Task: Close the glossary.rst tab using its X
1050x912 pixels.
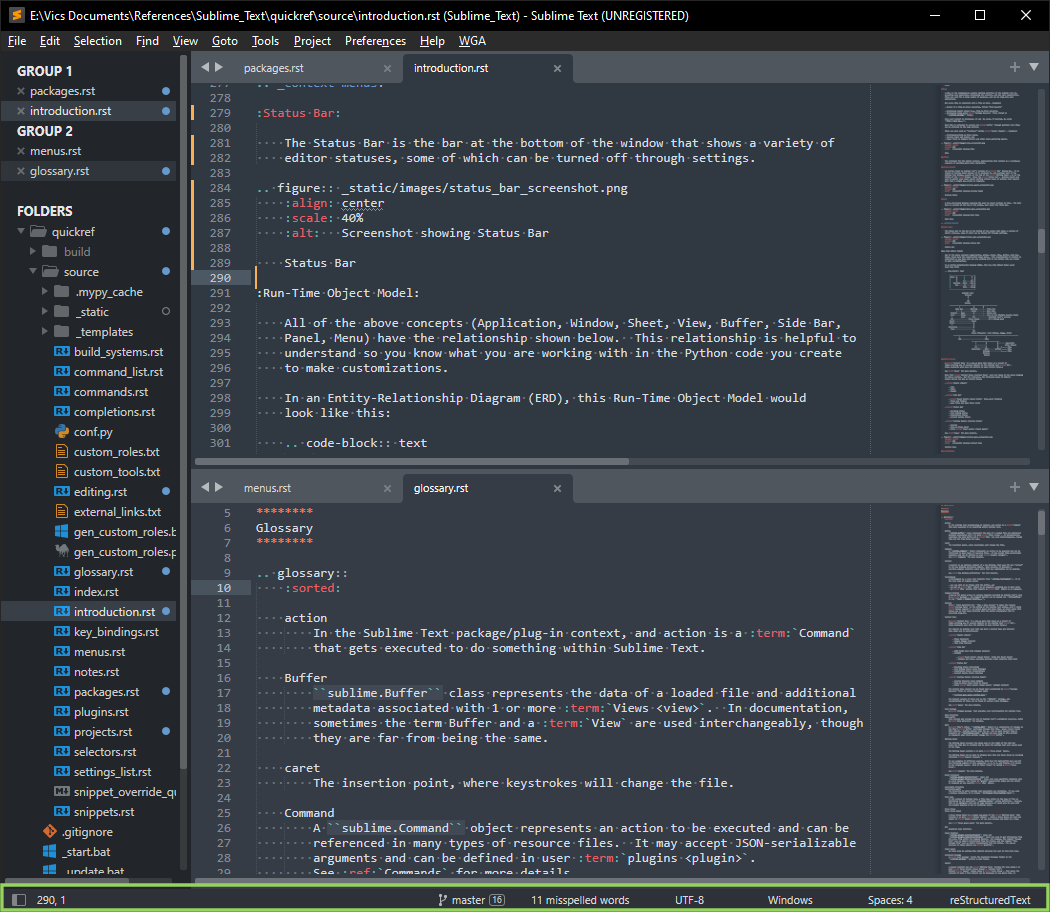Action: (558, 489)
